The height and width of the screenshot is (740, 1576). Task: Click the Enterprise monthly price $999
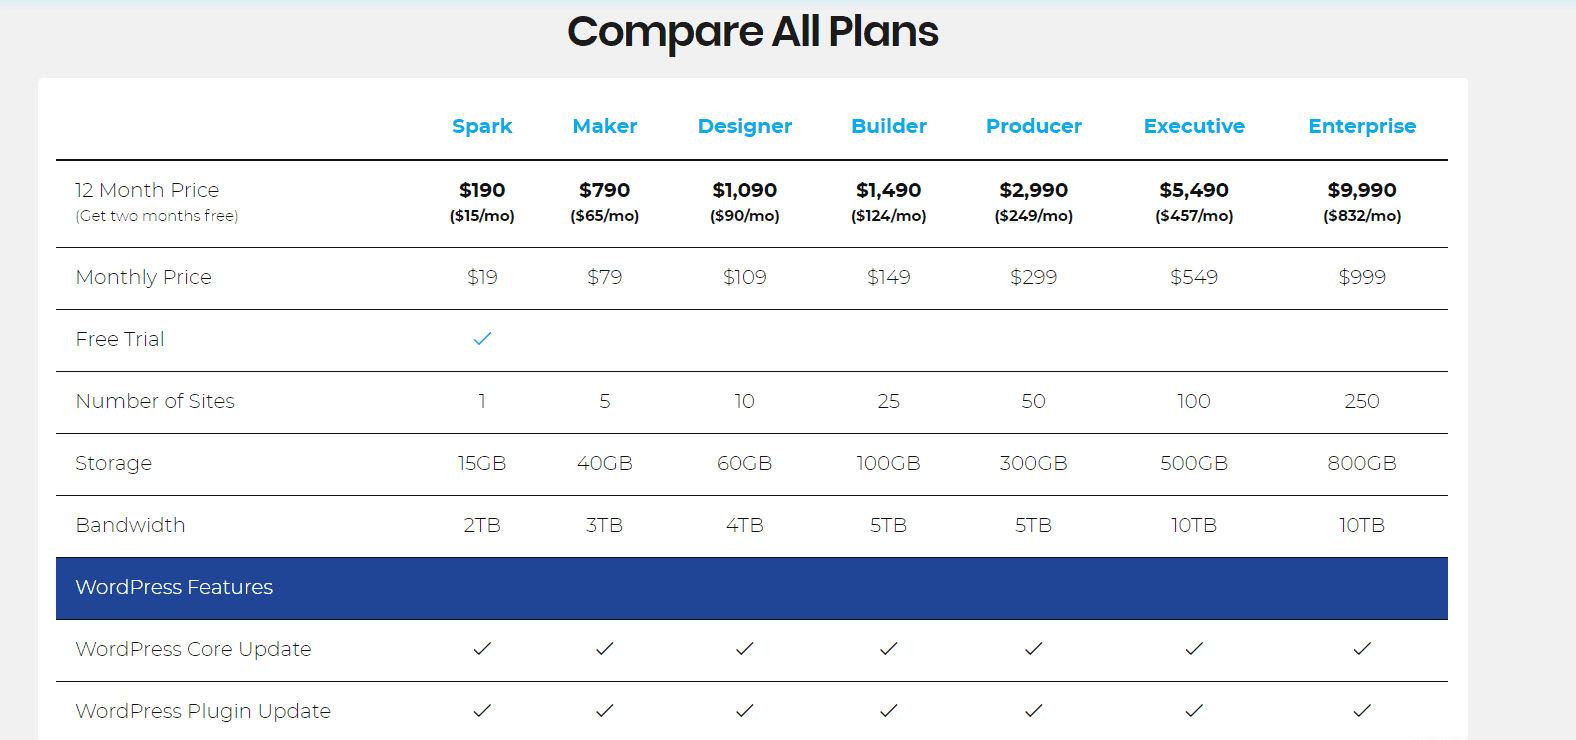pyautogui.click(x=1361, y=277)
